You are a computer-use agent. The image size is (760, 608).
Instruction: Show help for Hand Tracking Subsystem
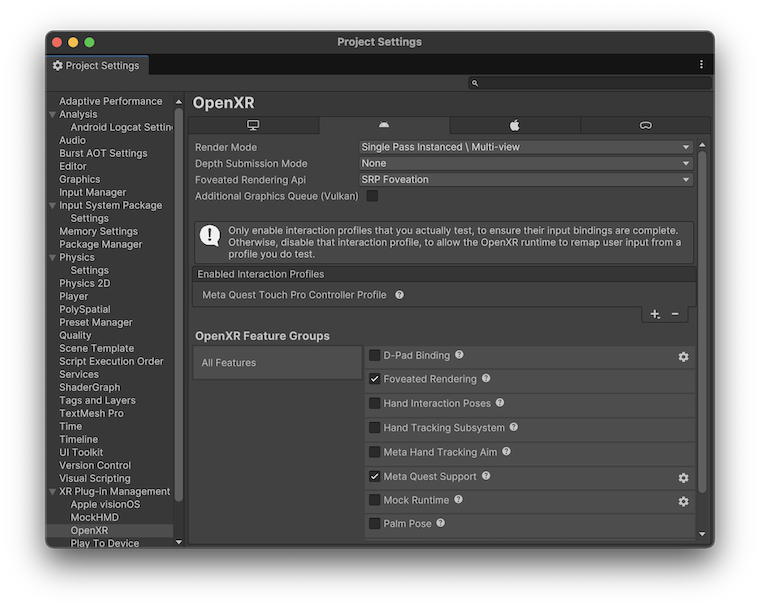pyautogui.click(x=514, y=427)
